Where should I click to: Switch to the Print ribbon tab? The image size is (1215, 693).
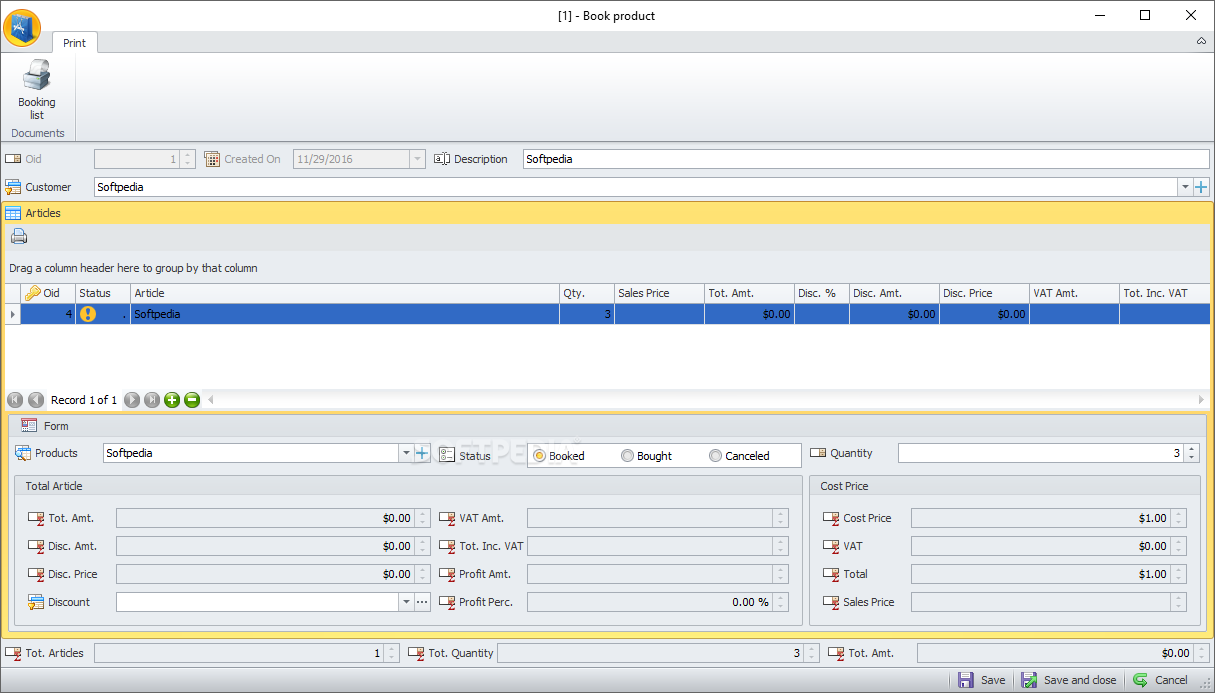74,43
